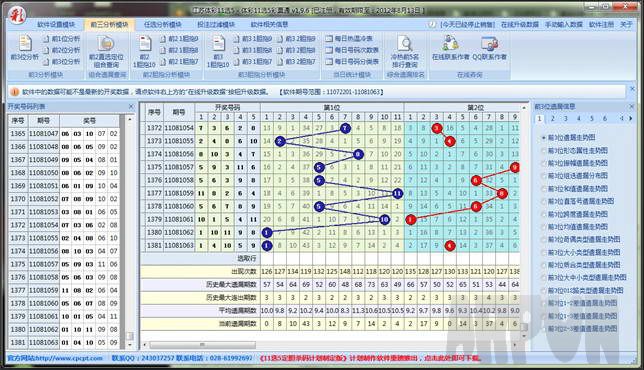The height and width of the screenshot is (370, 644).
Task: Open the 每日热温冷表 item
Action: (x=349, y=39)
